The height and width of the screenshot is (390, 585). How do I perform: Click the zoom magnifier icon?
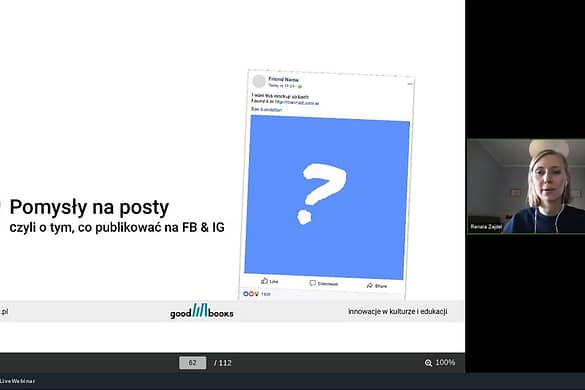(428, 363)
